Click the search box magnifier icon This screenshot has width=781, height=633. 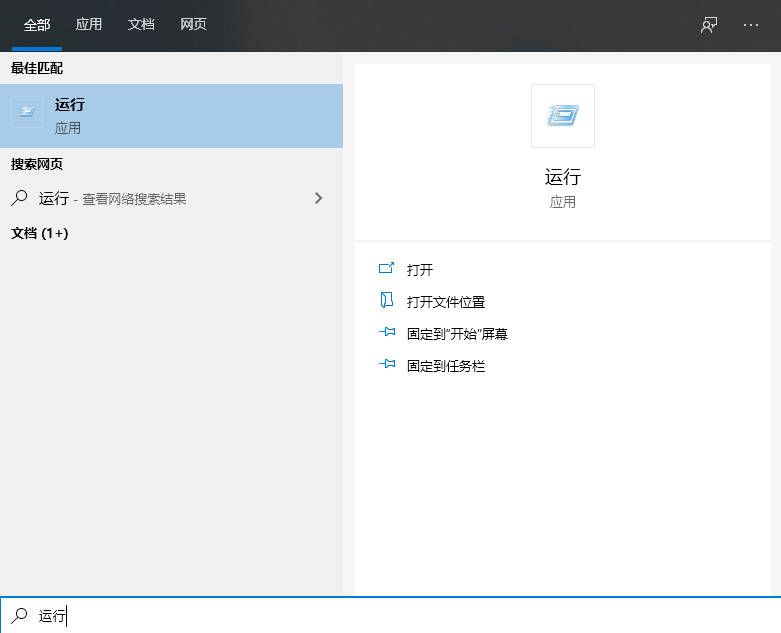[x=19, y=616]
